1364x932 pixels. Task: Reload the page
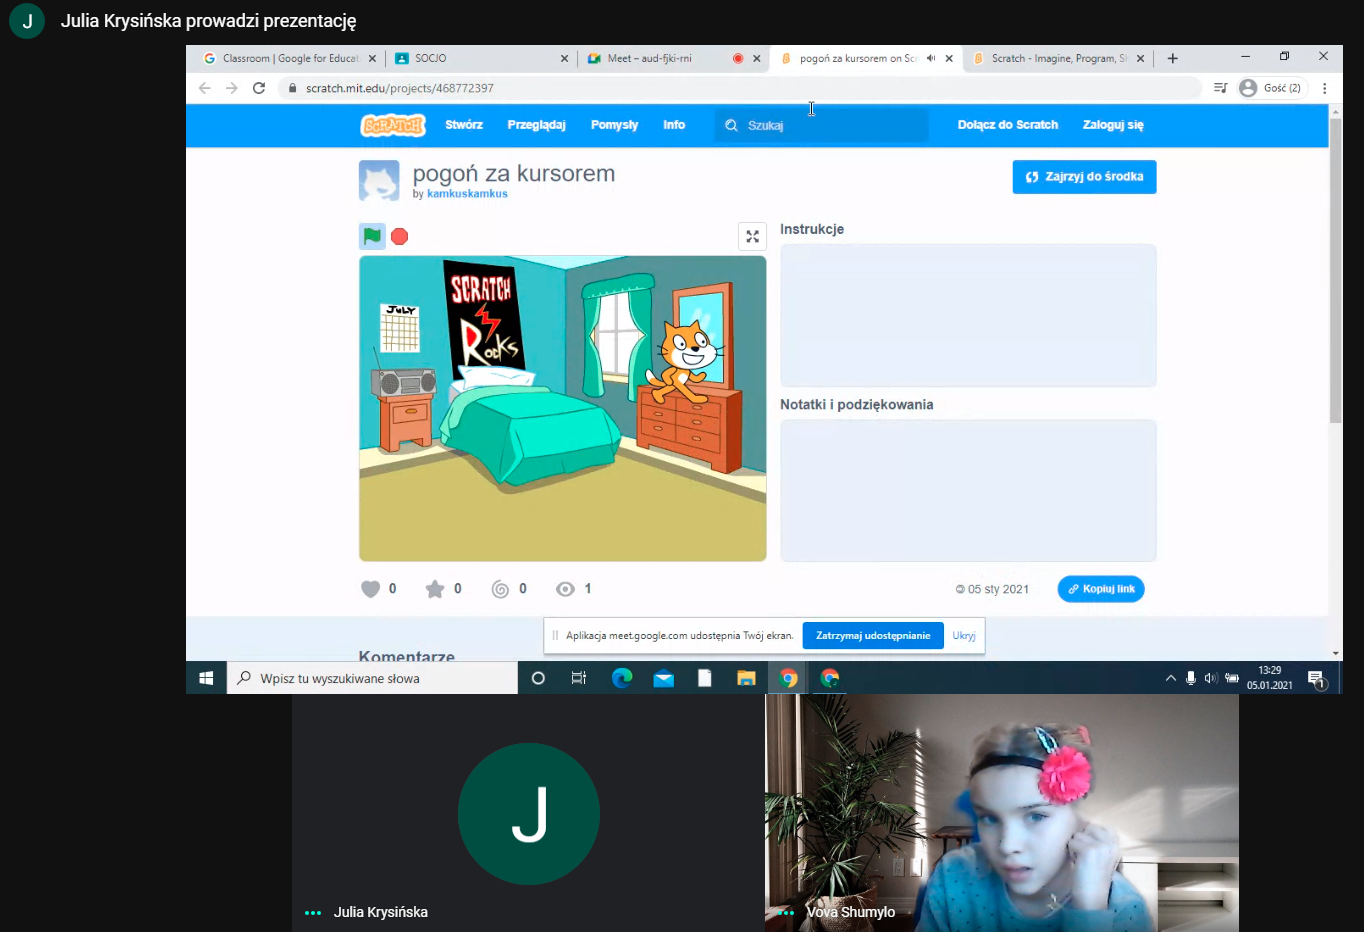259,88
